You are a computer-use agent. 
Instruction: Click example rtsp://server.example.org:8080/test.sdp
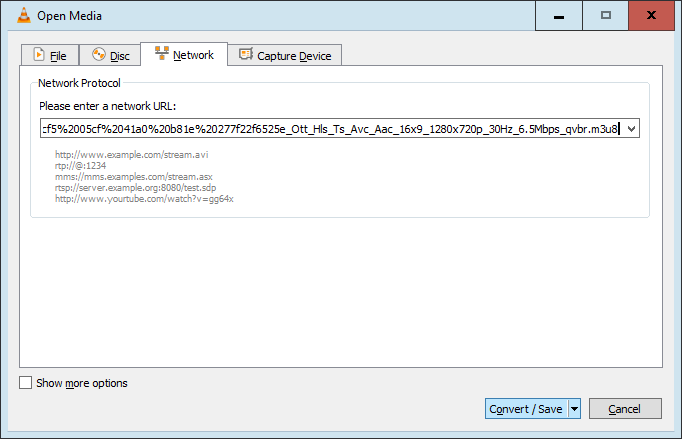(x=135, y=188)
